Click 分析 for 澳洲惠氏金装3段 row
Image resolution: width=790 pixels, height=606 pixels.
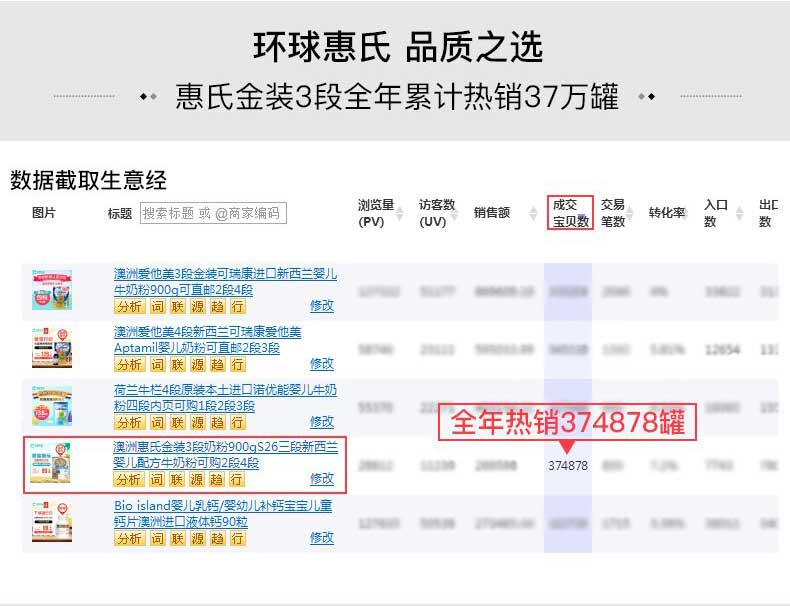[x=128, y=480]
